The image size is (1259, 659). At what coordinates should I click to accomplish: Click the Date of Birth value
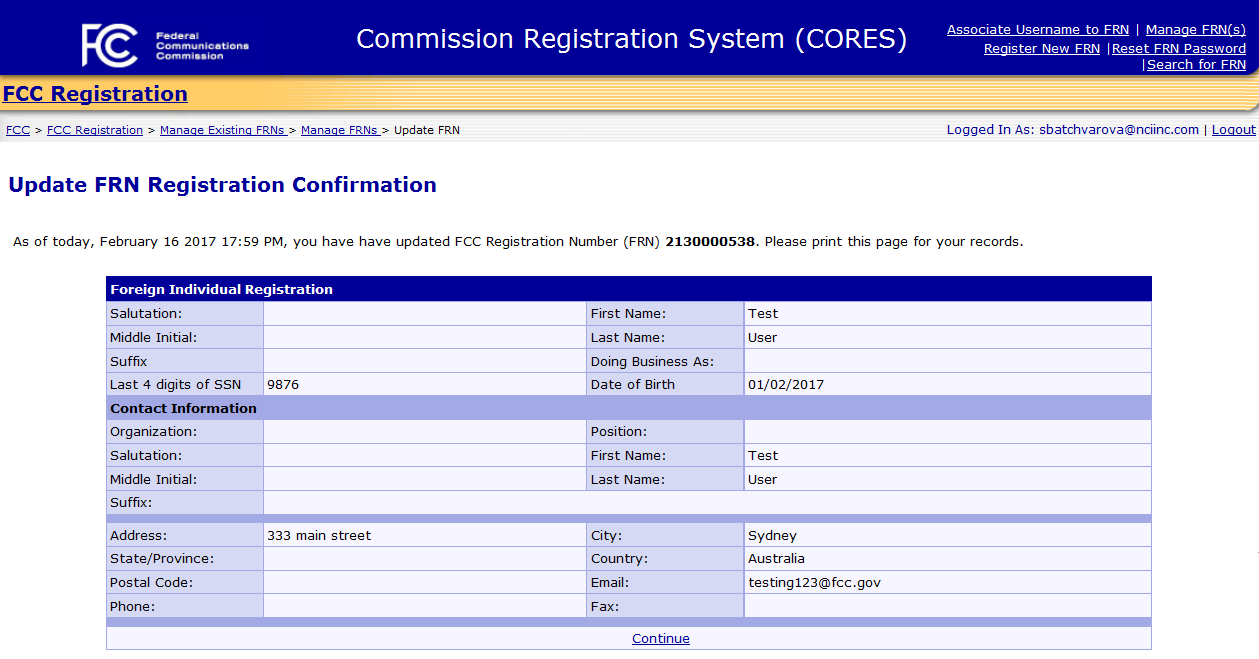(786, 385)
